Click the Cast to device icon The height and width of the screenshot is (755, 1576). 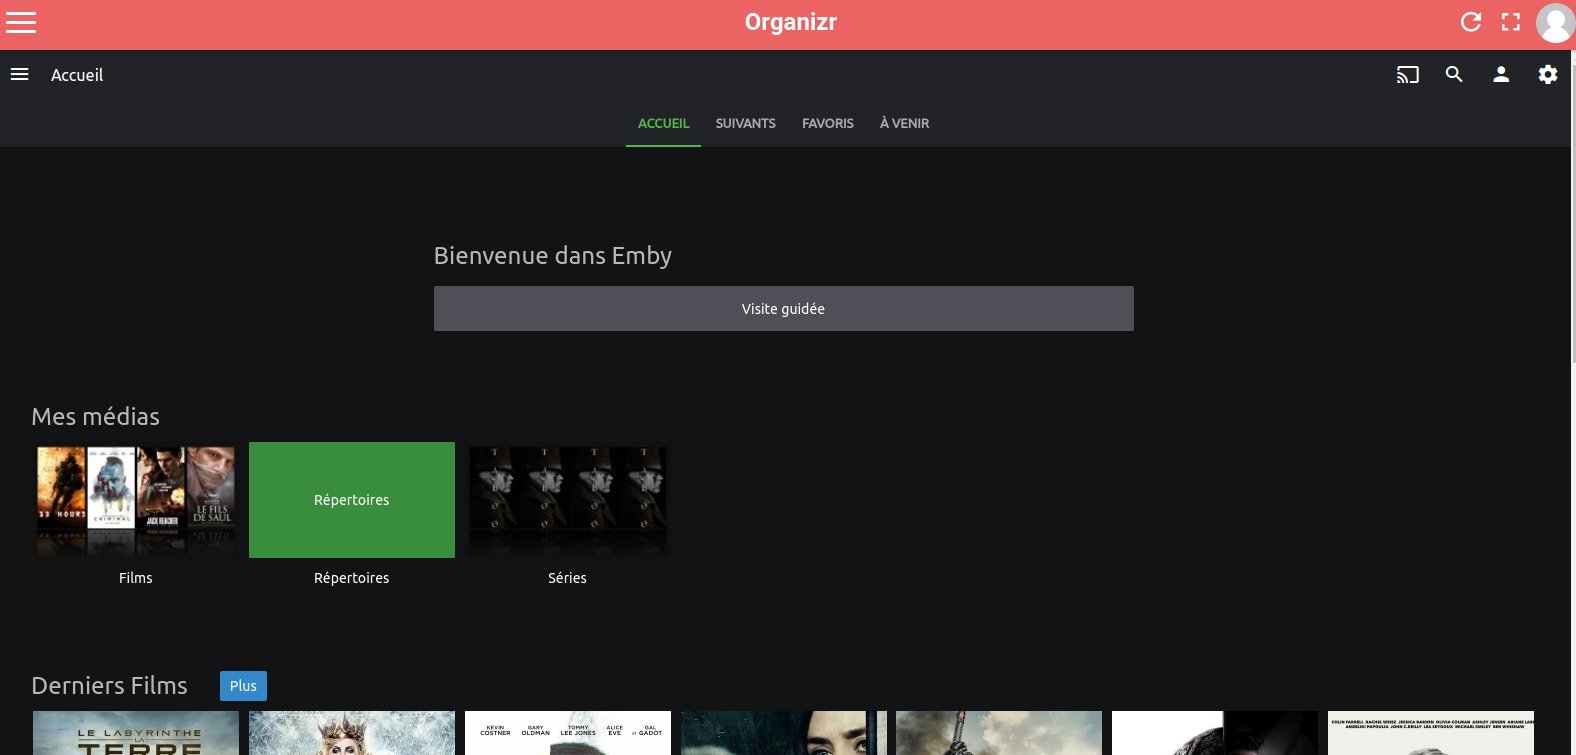(1408, 75)
